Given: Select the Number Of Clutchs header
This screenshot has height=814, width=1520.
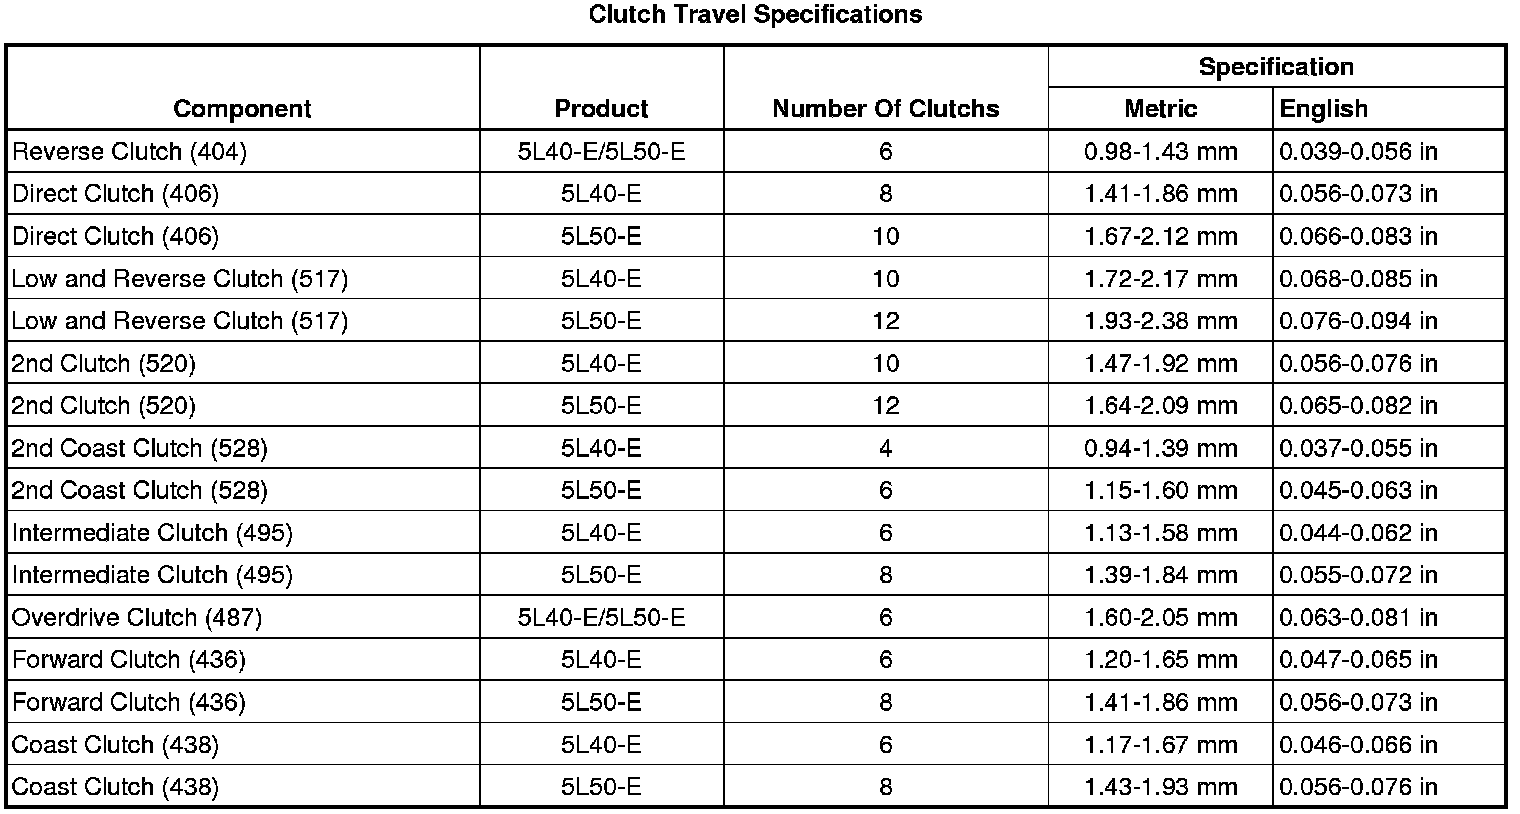Looking at the screenshot, I should pyautogui.click(x=885, y=109).
